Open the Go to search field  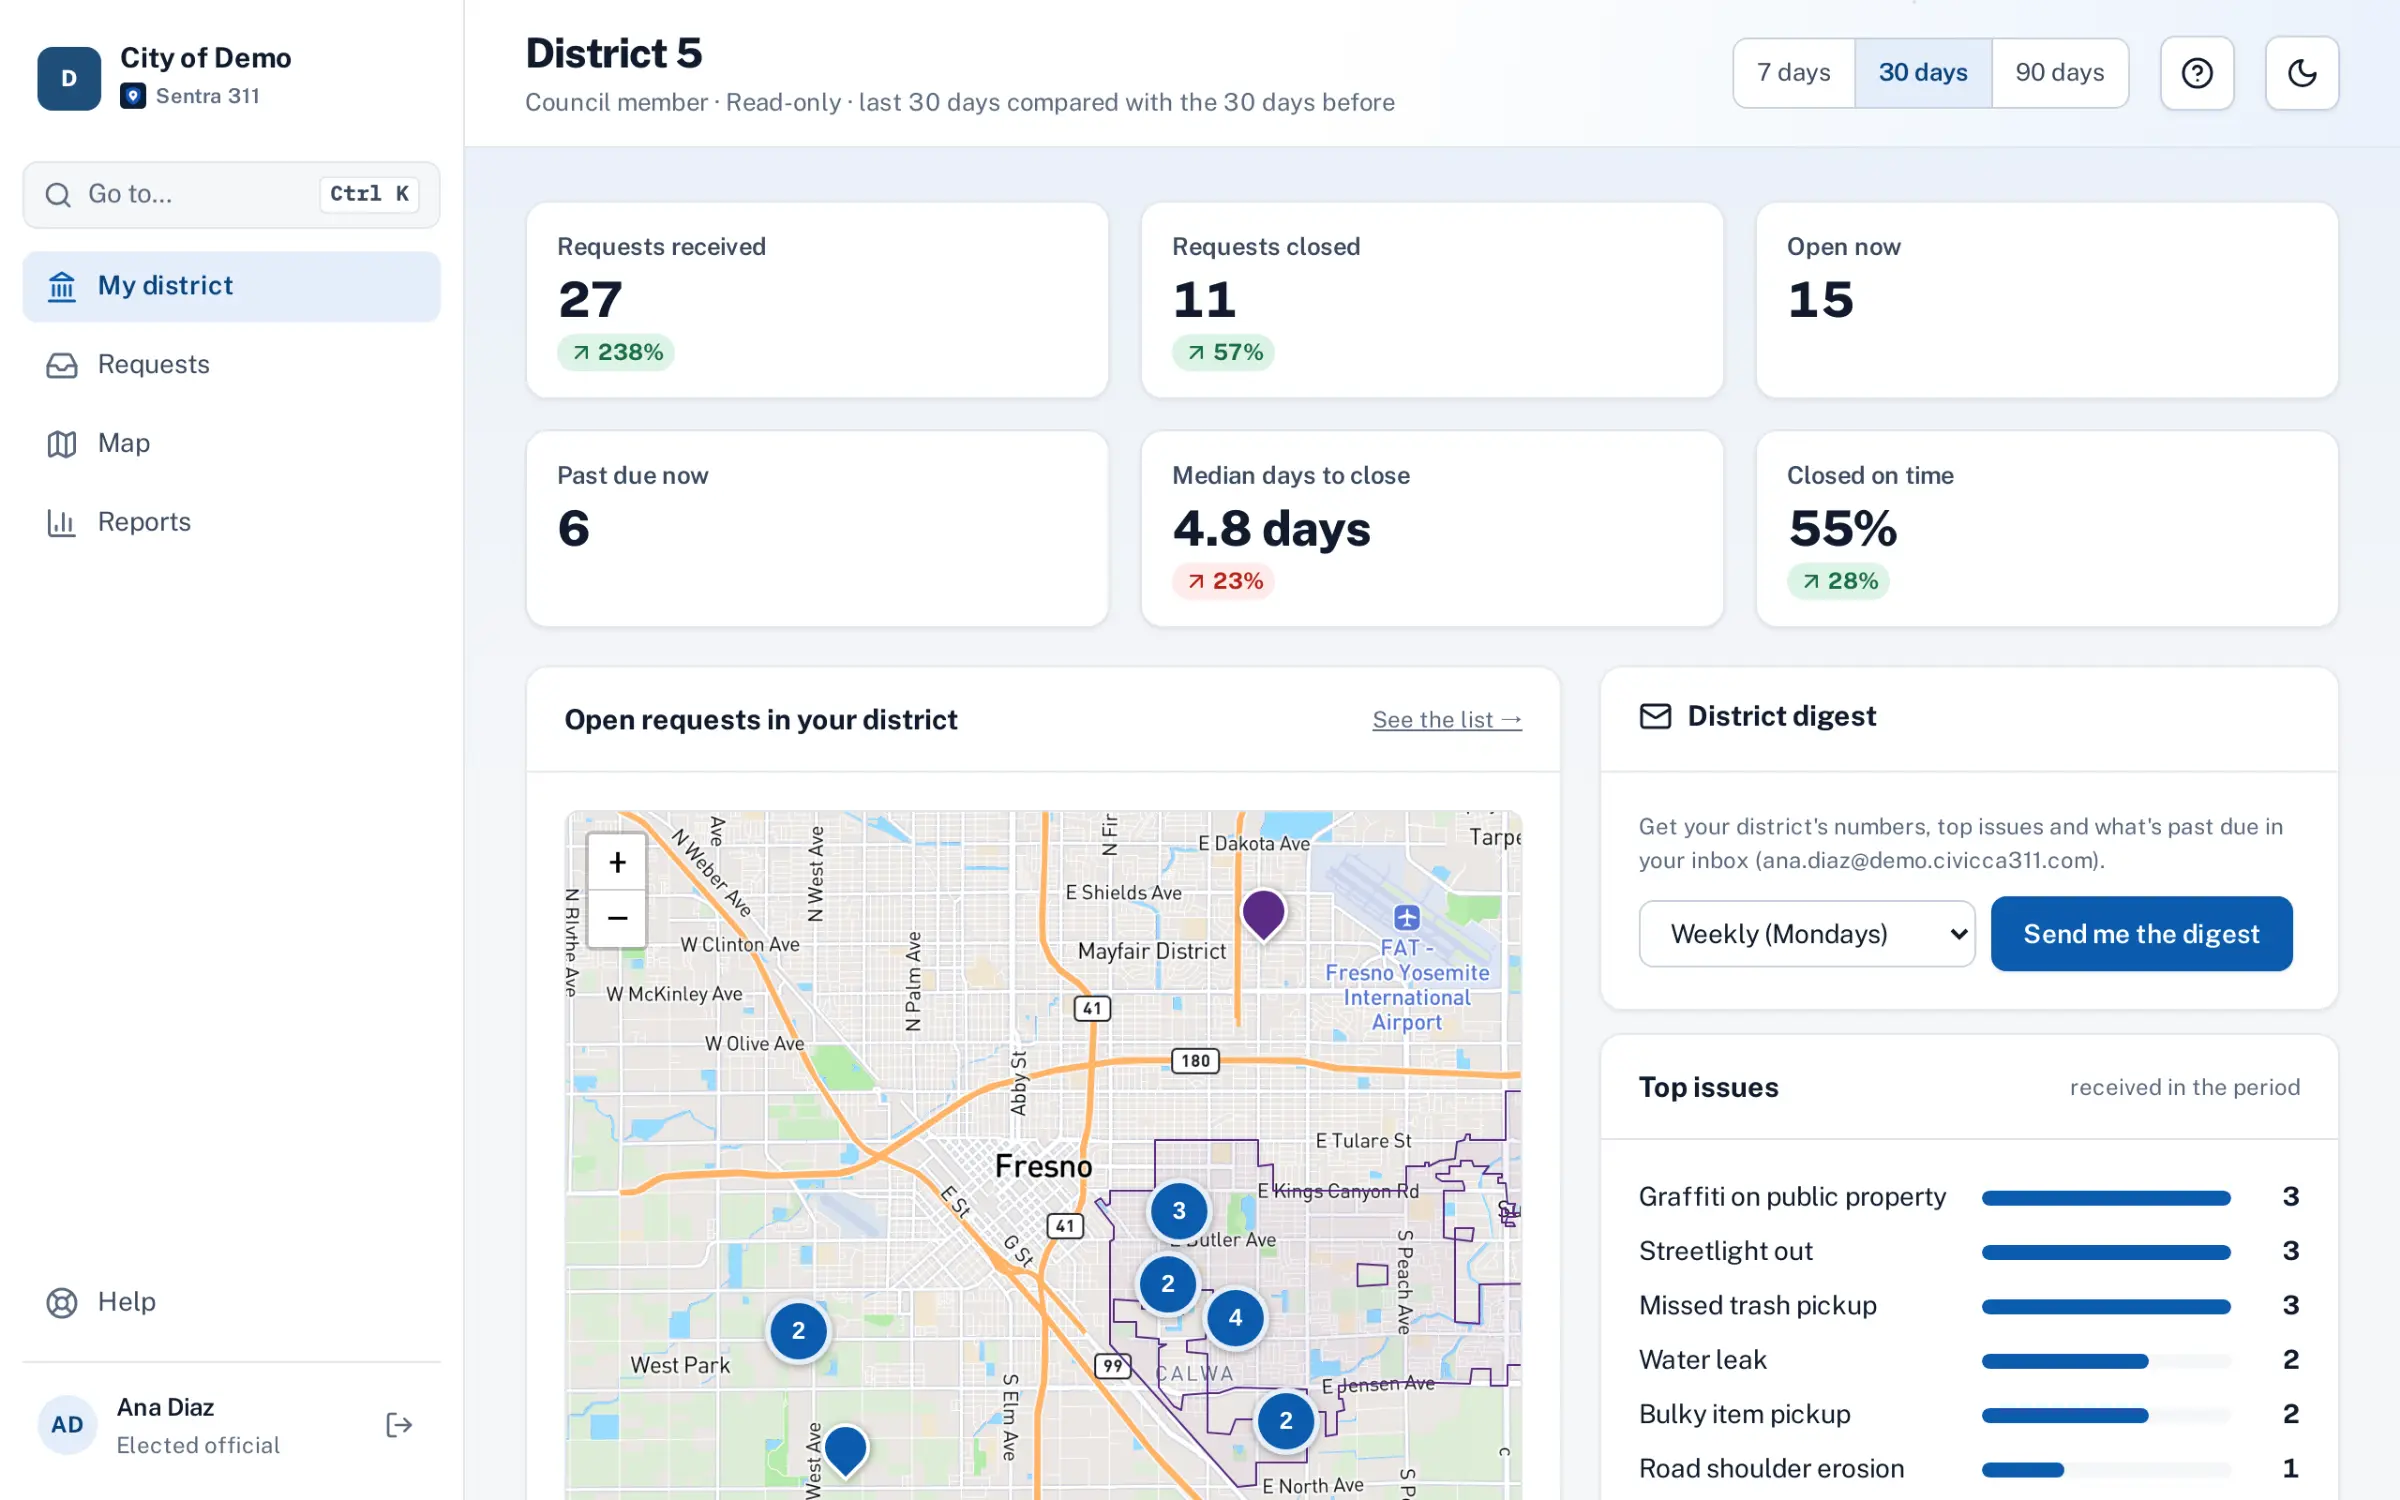point(231,194)
